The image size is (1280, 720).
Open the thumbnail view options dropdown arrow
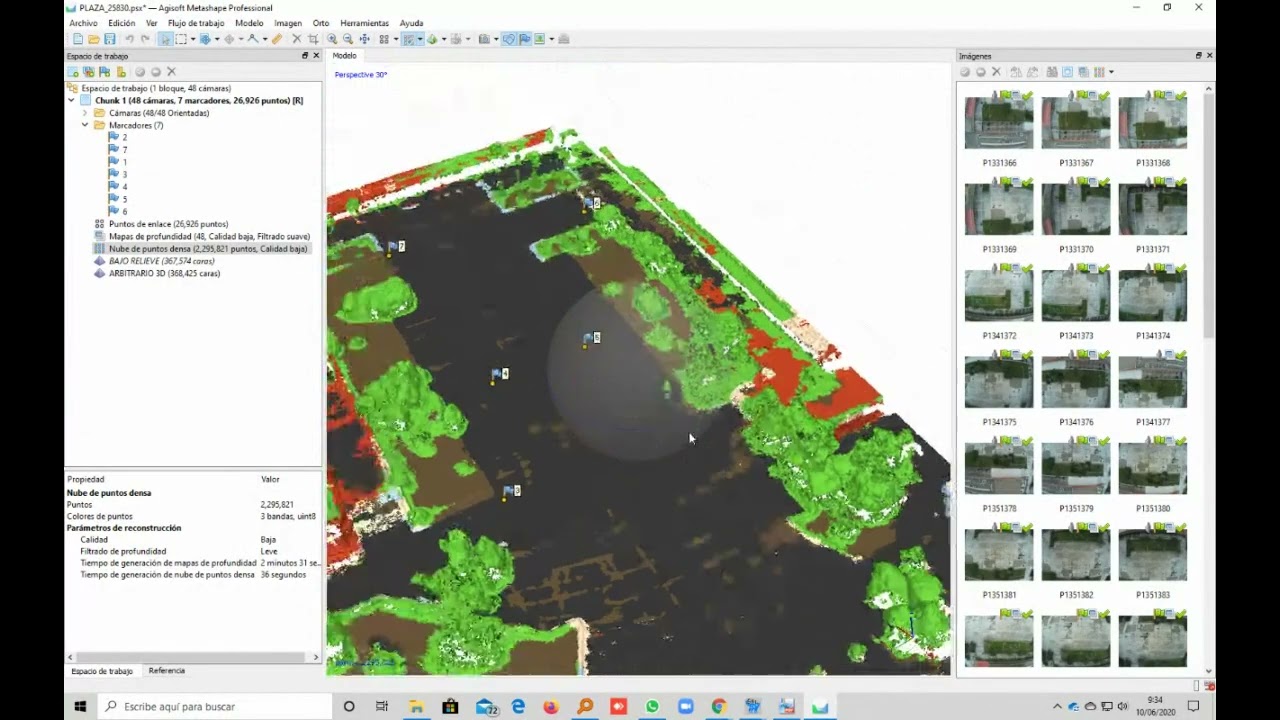(1111, 72)
